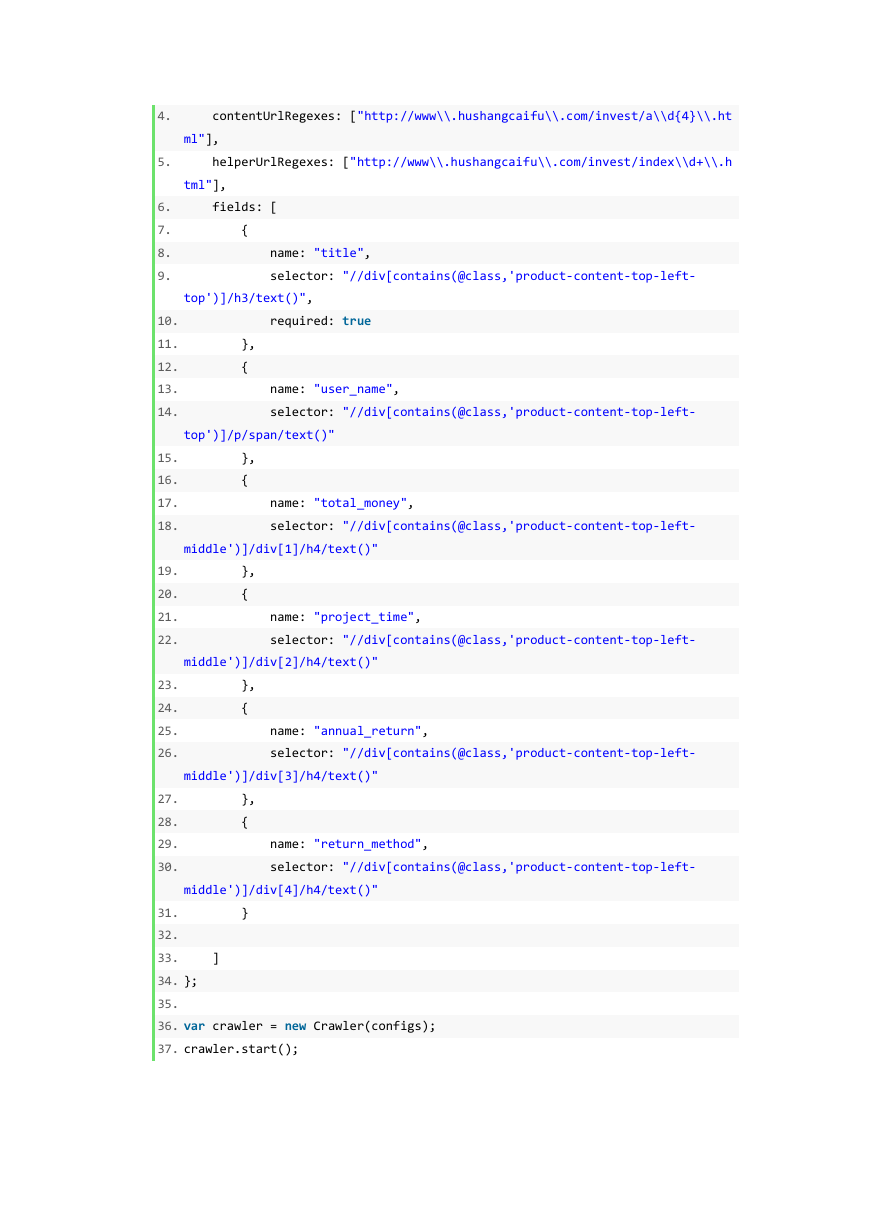The width and height of the screenshot is (869, 1228).
Task: Click the "total_money" name value
Action: pos(361,503)
